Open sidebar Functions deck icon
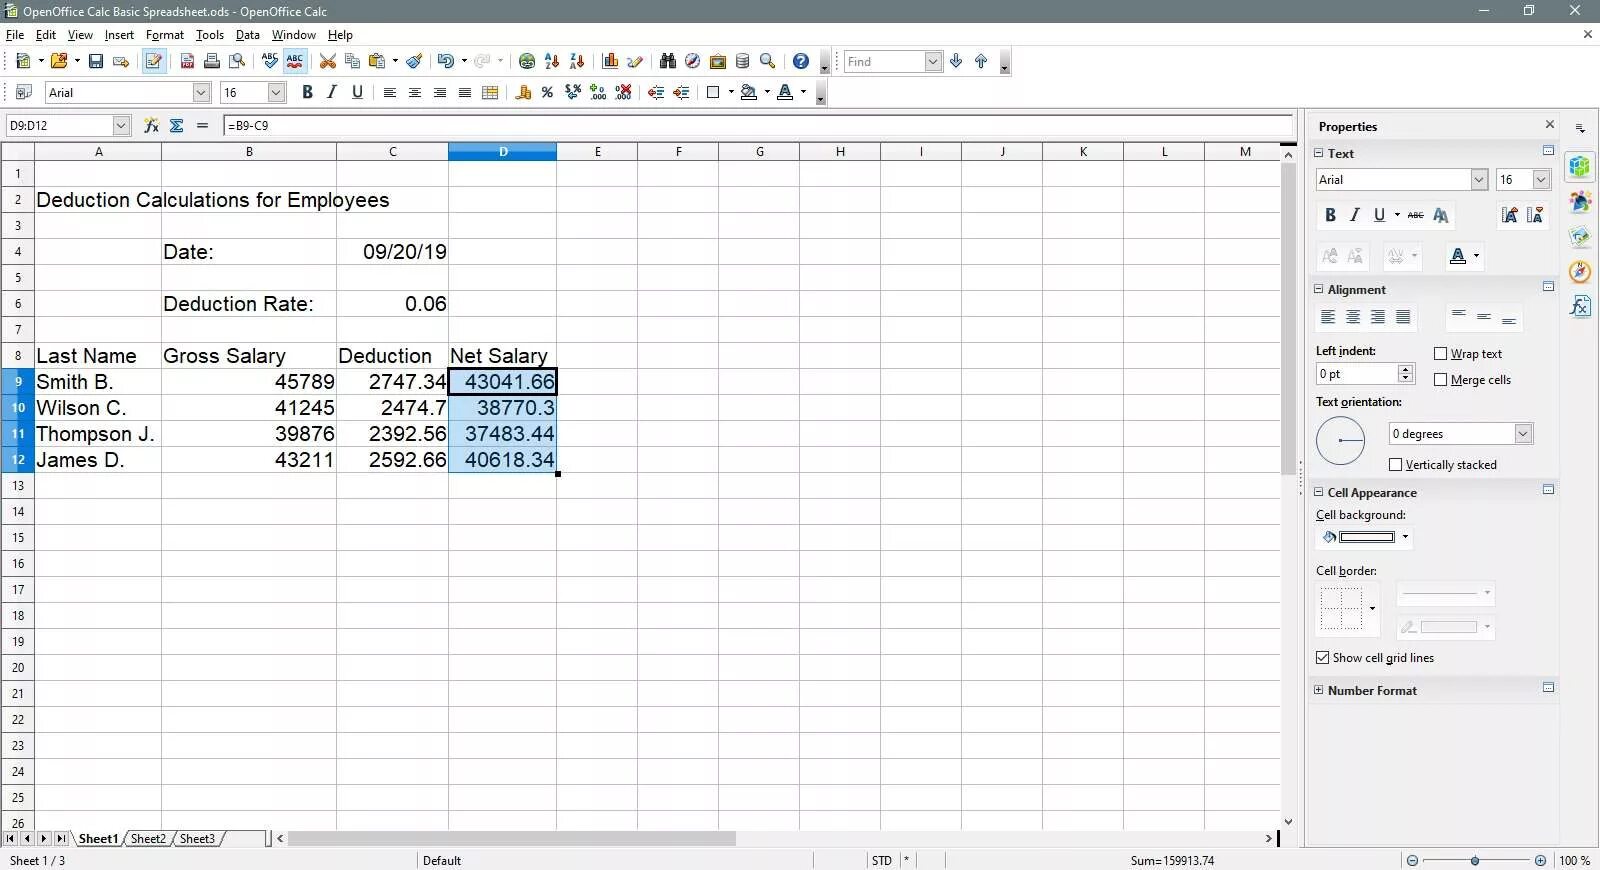 (x=1580, y=306)
